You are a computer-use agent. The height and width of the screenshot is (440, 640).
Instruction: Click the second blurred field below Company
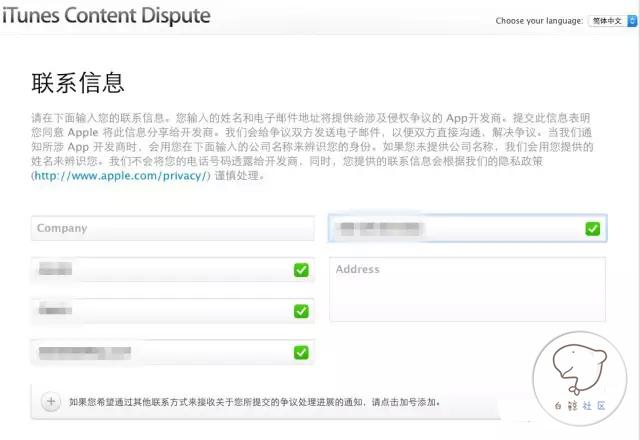tap(160, 311)
